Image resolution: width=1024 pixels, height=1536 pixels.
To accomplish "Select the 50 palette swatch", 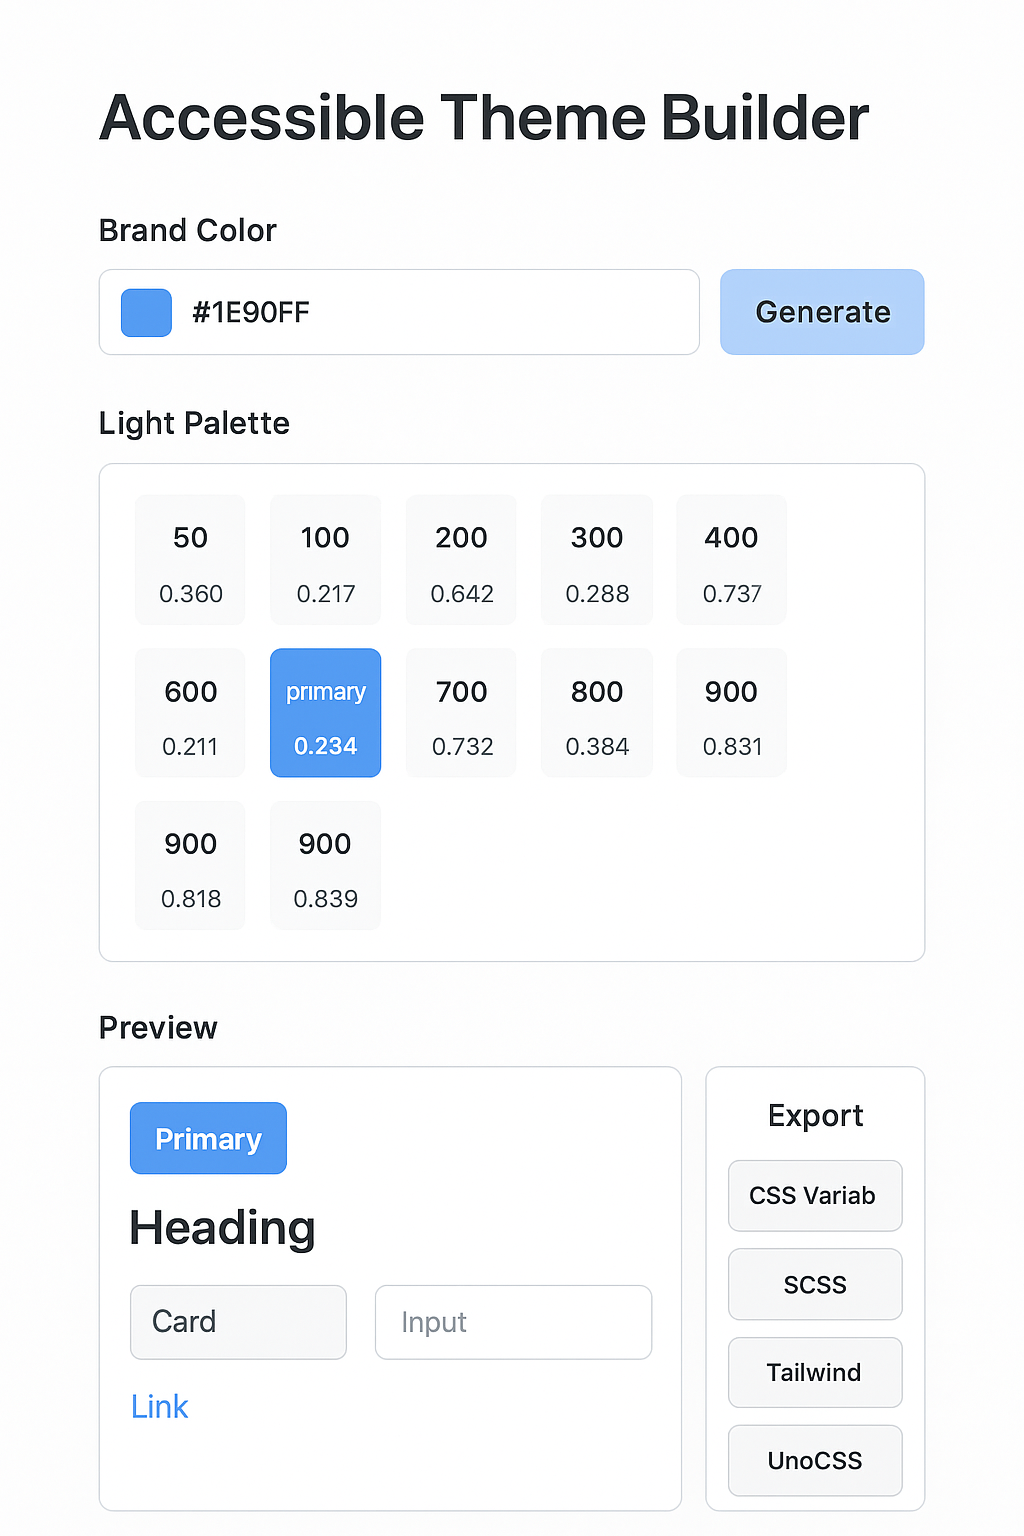I will pyautogui.click(x=190, y=560).
